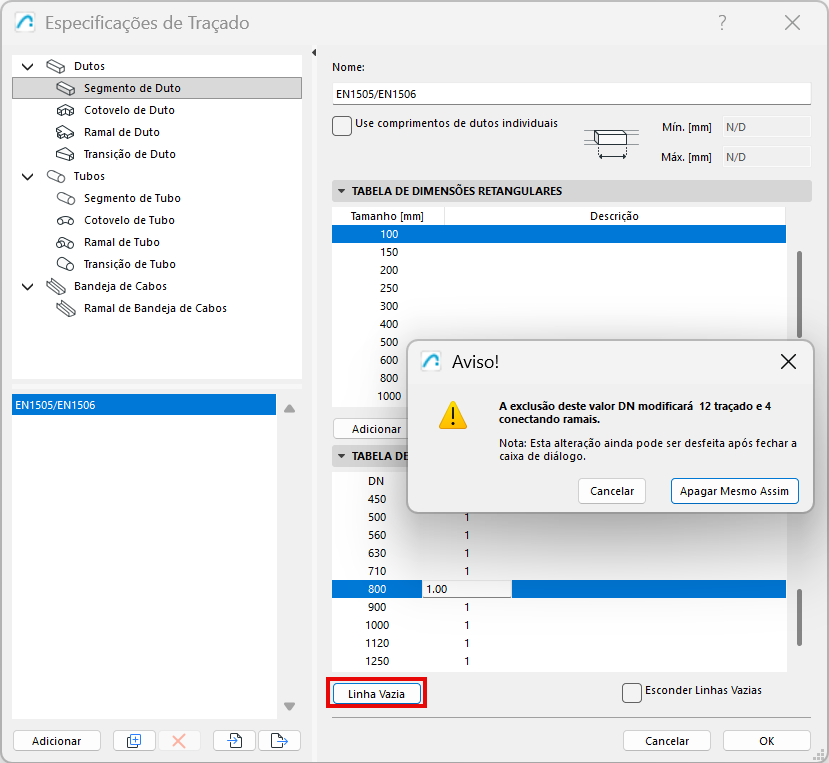Select DN row 900
The width and height of the screenshot is (829, 763).
[x=559, y=607]
